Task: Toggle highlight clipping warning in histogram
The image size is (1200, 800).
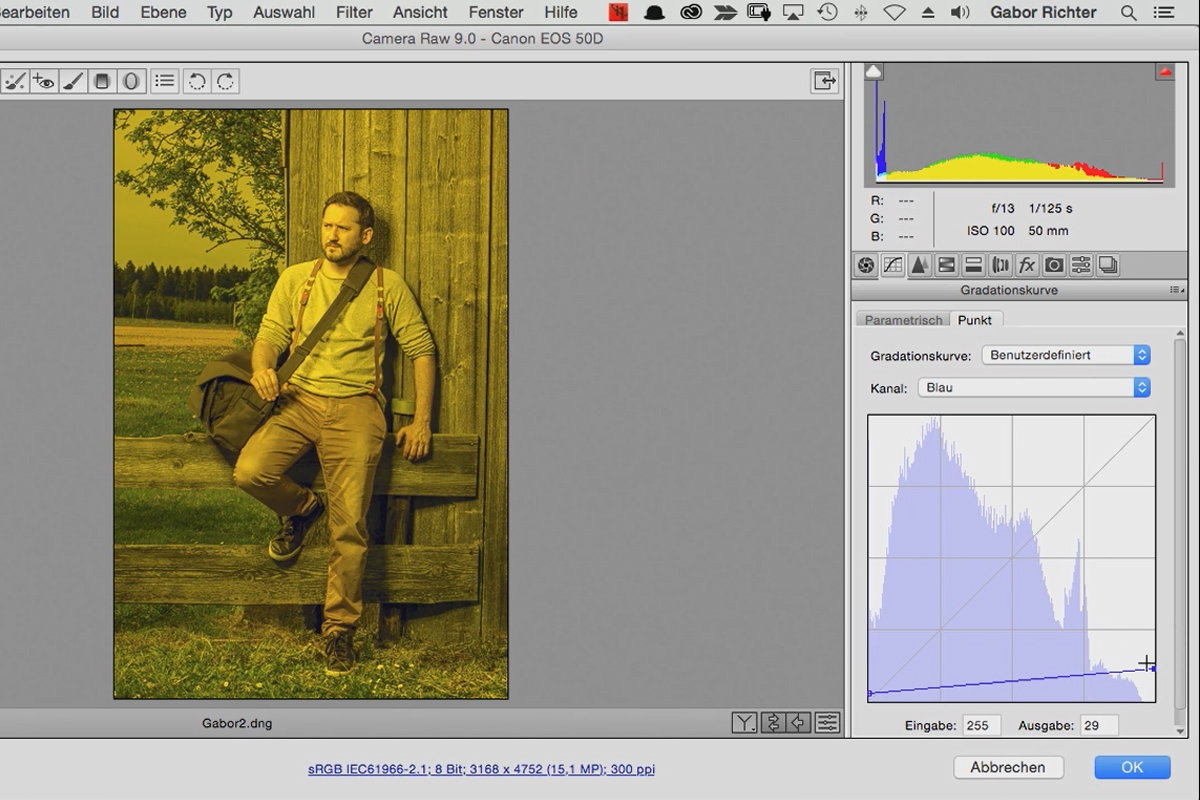Action: (x=1165, y=72)
